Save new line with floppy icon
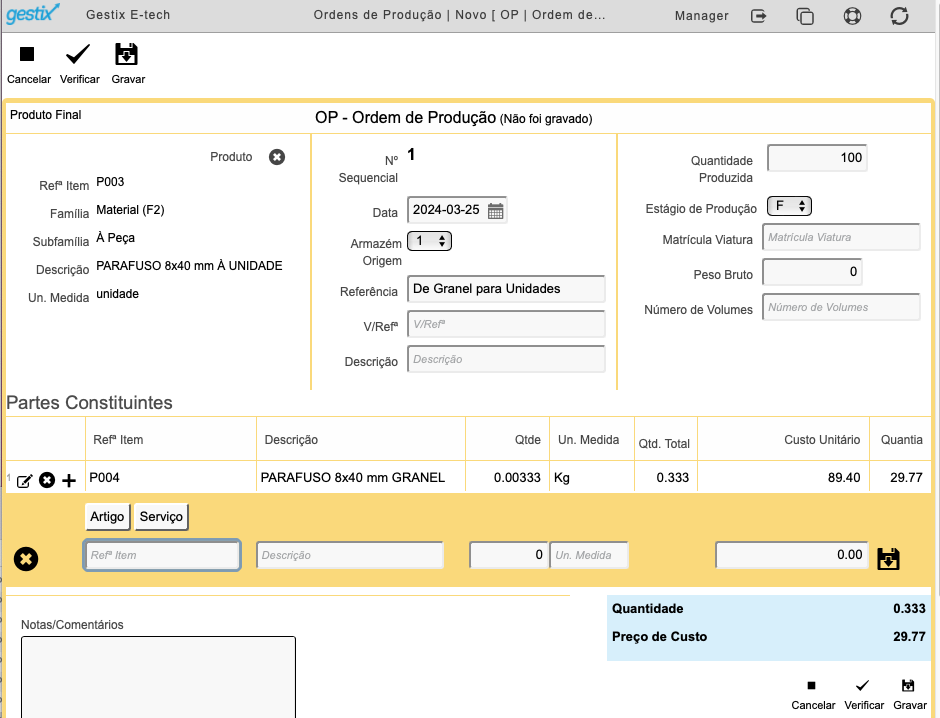Screen dimensions: 940x718 888,559
